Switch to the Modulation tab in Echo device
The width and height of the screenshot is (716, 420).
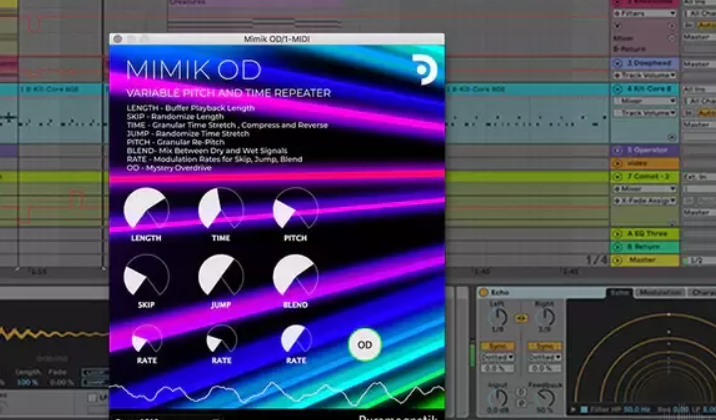click(661, 293)
